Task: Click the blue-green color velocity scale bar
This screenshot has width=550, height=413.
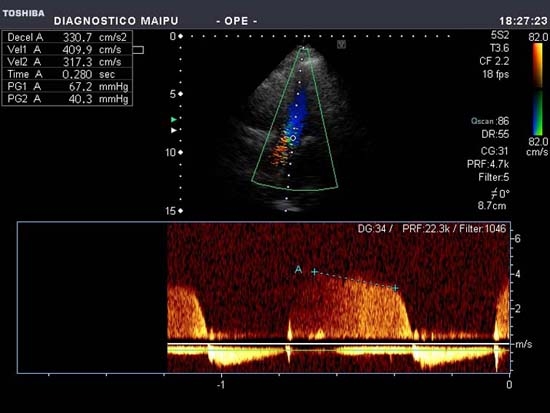Action: pyautogui.click(x=537, y=113)
